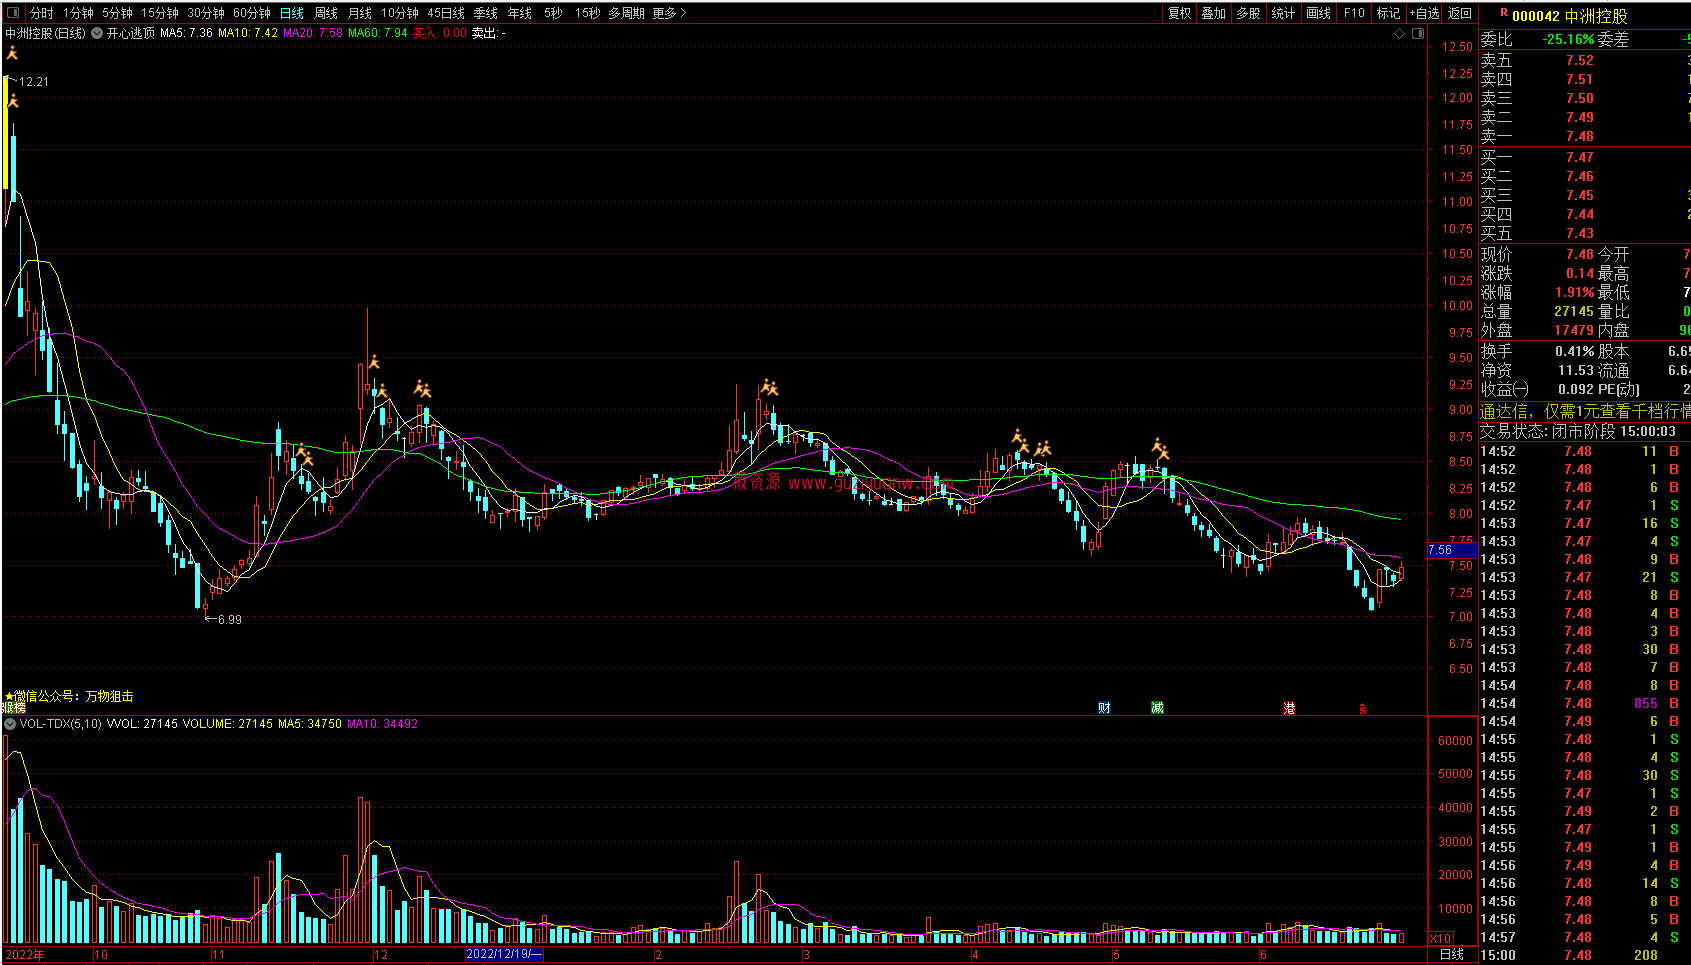The height and width of the screenshot is (965, 1691).
Task: Click the 总量 27145 value
Action: [x=1574, y=311]
